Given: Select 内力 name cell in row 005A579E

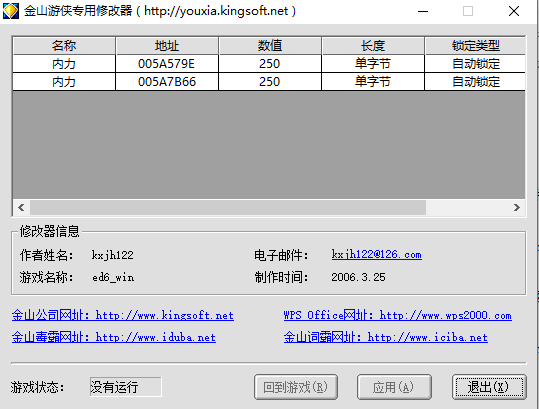Looking at the screenshot, I should (64, 64).
